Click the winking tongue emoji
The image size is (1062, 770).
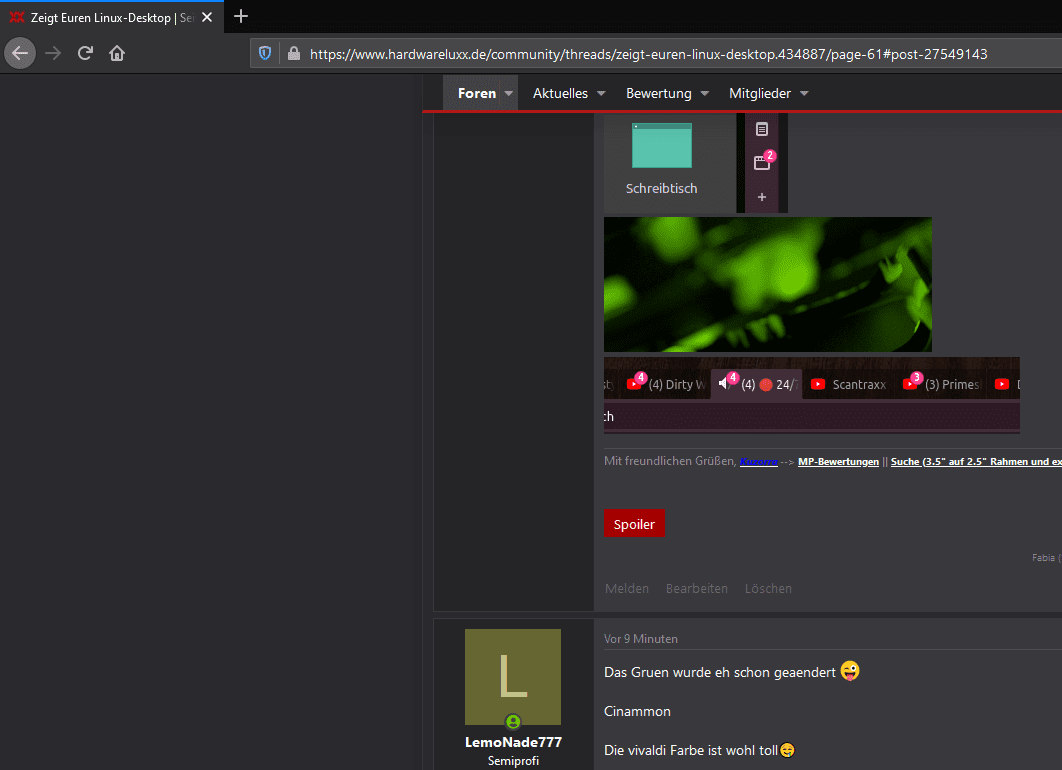point(850,670)
